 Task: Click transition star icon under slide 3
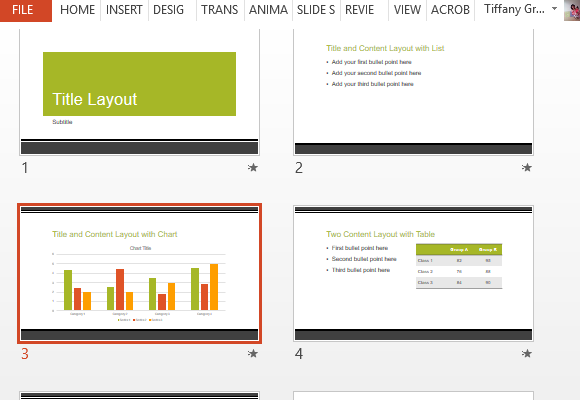point(253,353)
